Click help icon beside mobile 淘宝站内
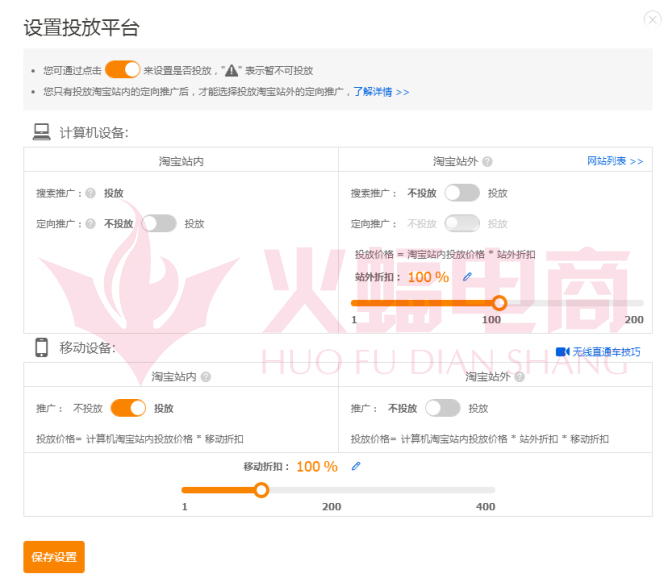 206,377
